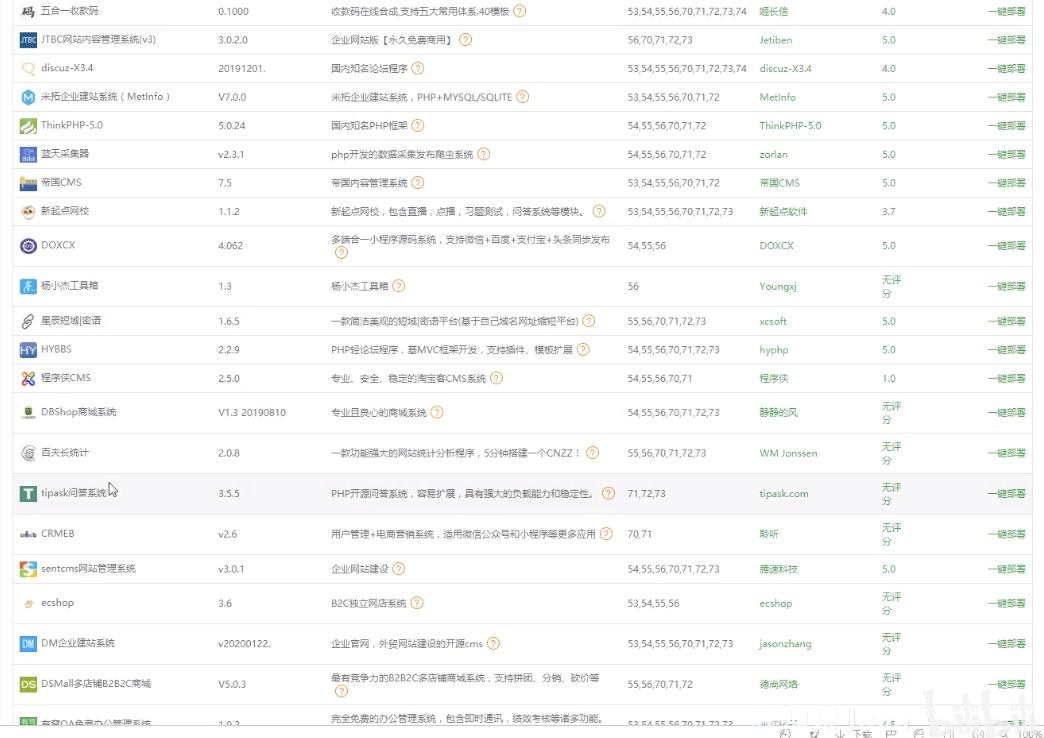Click the green ThinkPHP-5.0 app icon
1044x738 pixels.
[x=28, y=126]
